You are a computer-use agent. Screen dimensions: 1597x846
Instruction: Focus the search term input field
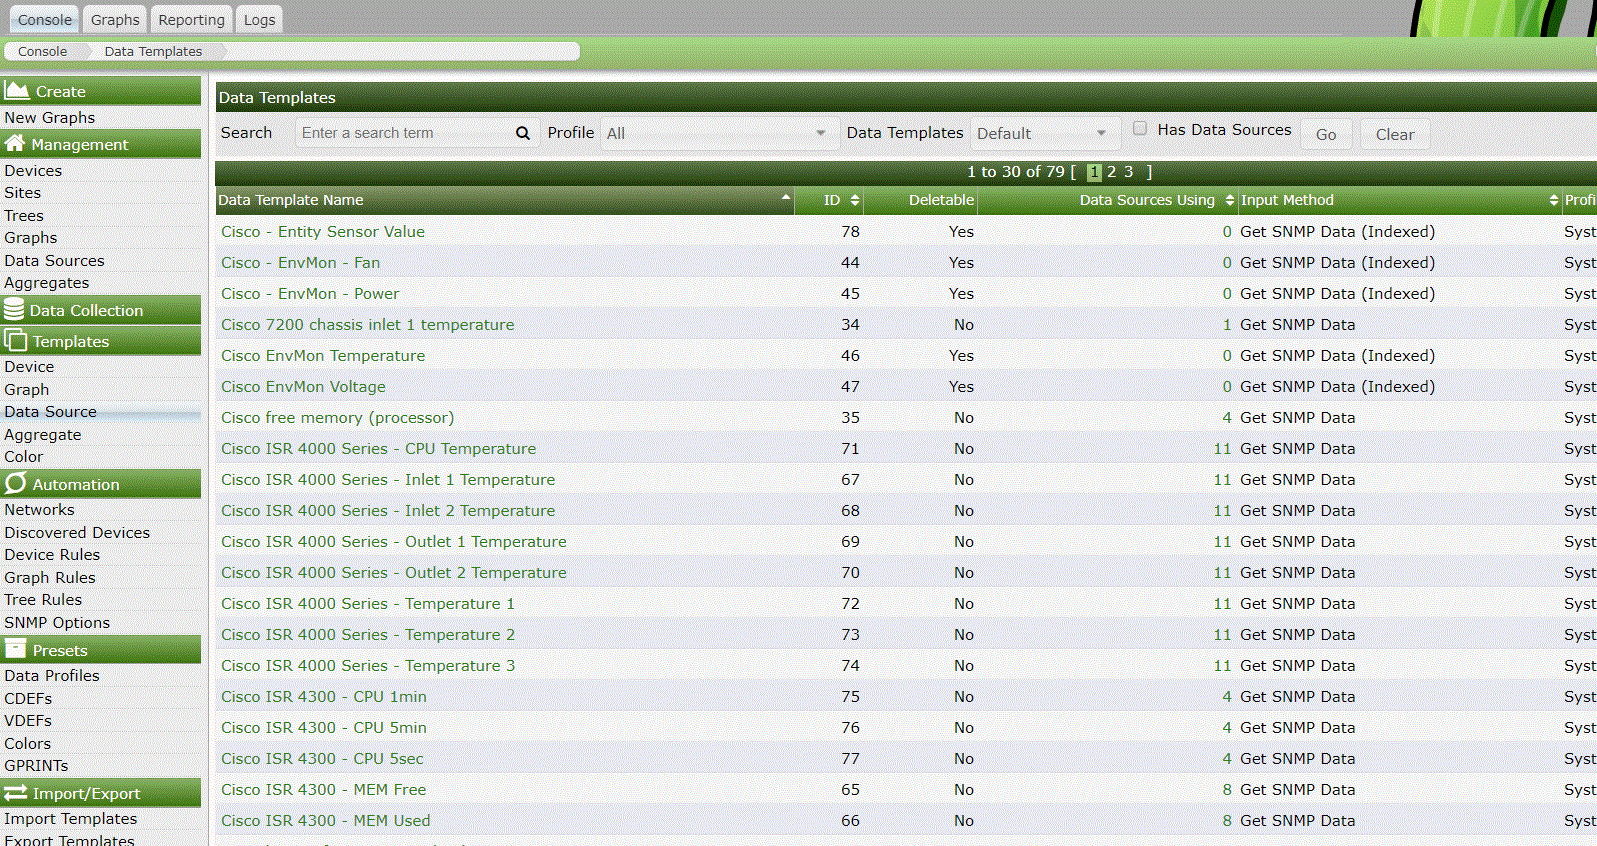(x=405, y=133)
